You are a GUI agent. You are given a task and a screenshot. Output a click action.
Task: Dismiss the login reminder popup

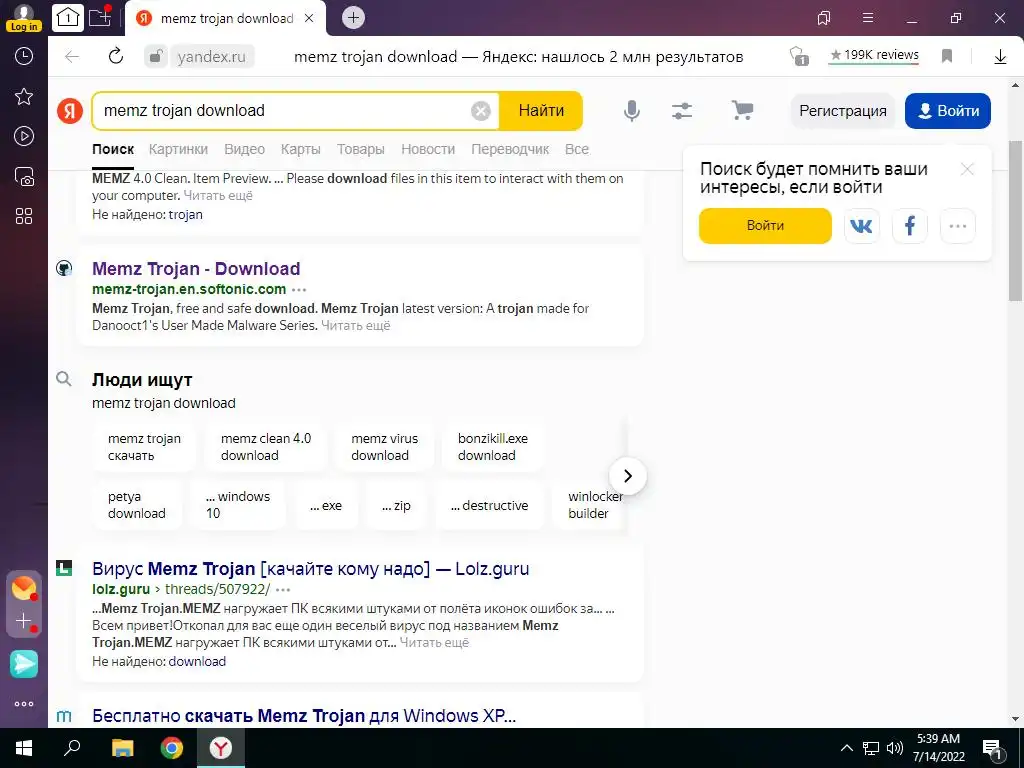[967, 169]
